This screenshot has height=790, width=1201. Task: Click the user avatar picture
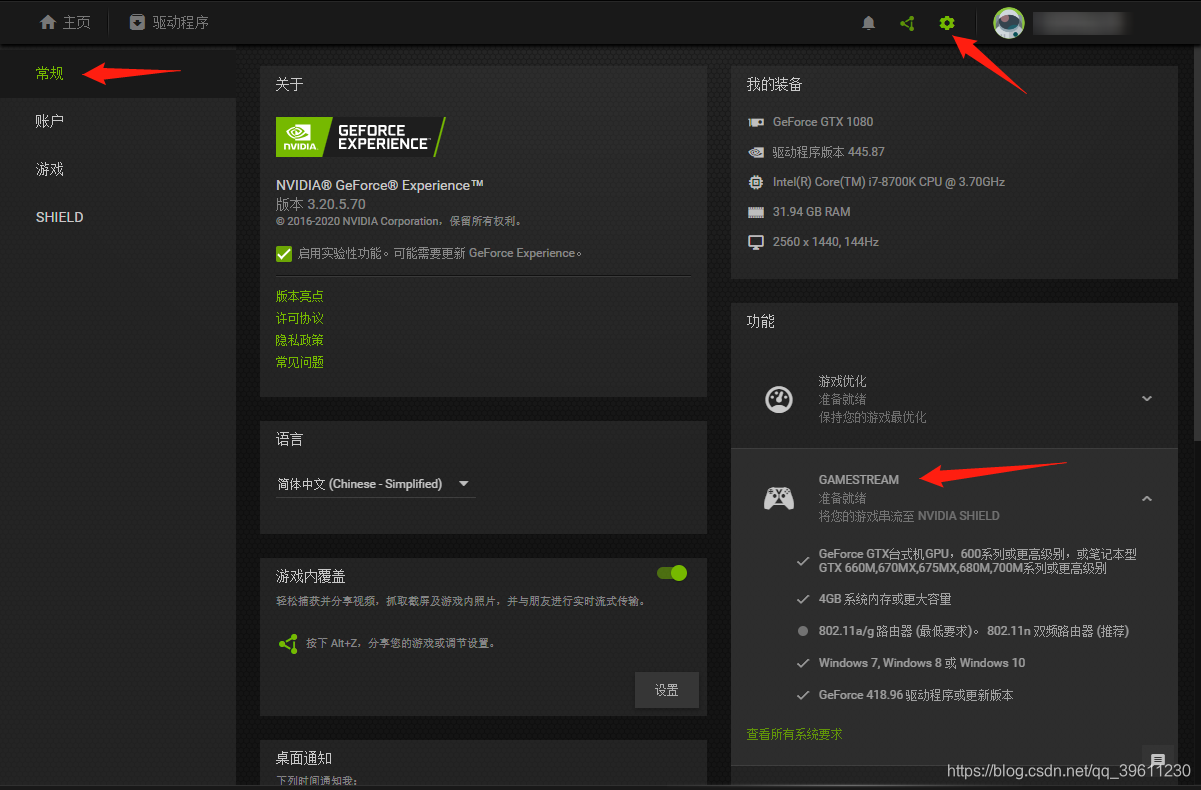[x=1008, y=23]
